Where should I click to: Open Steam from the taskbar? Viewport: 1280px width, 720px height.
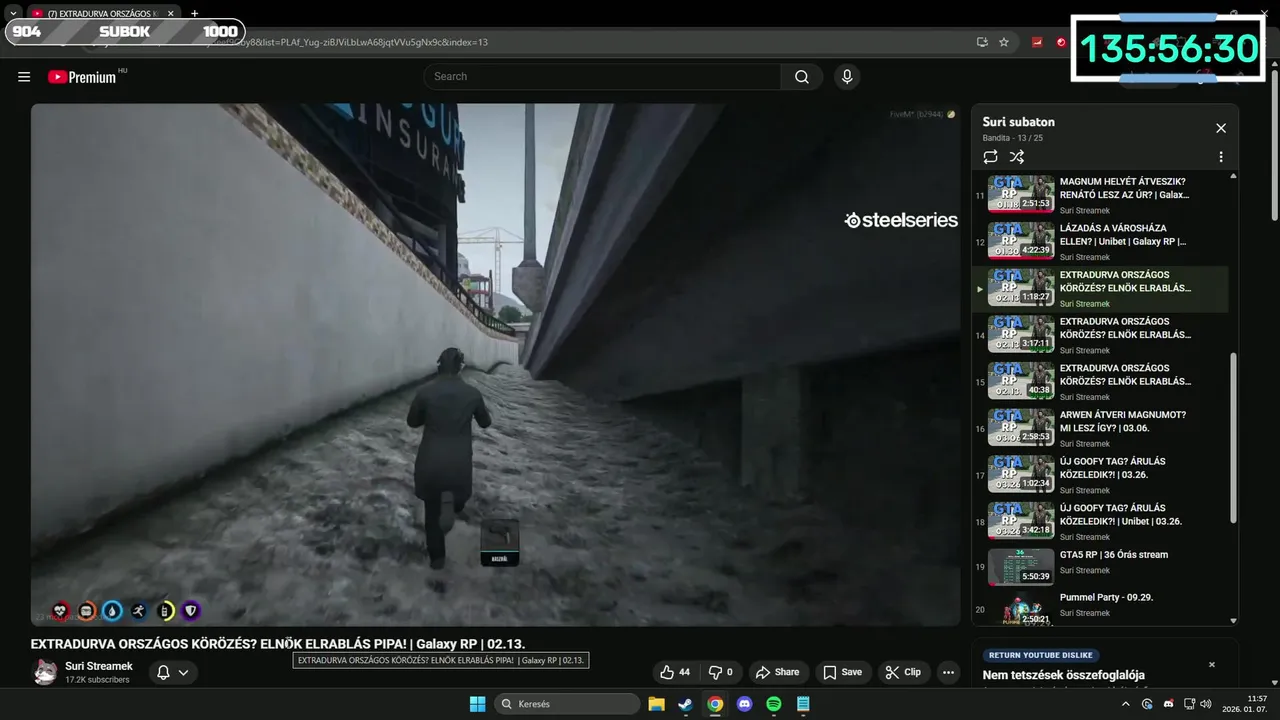click(x=685, y=704)
